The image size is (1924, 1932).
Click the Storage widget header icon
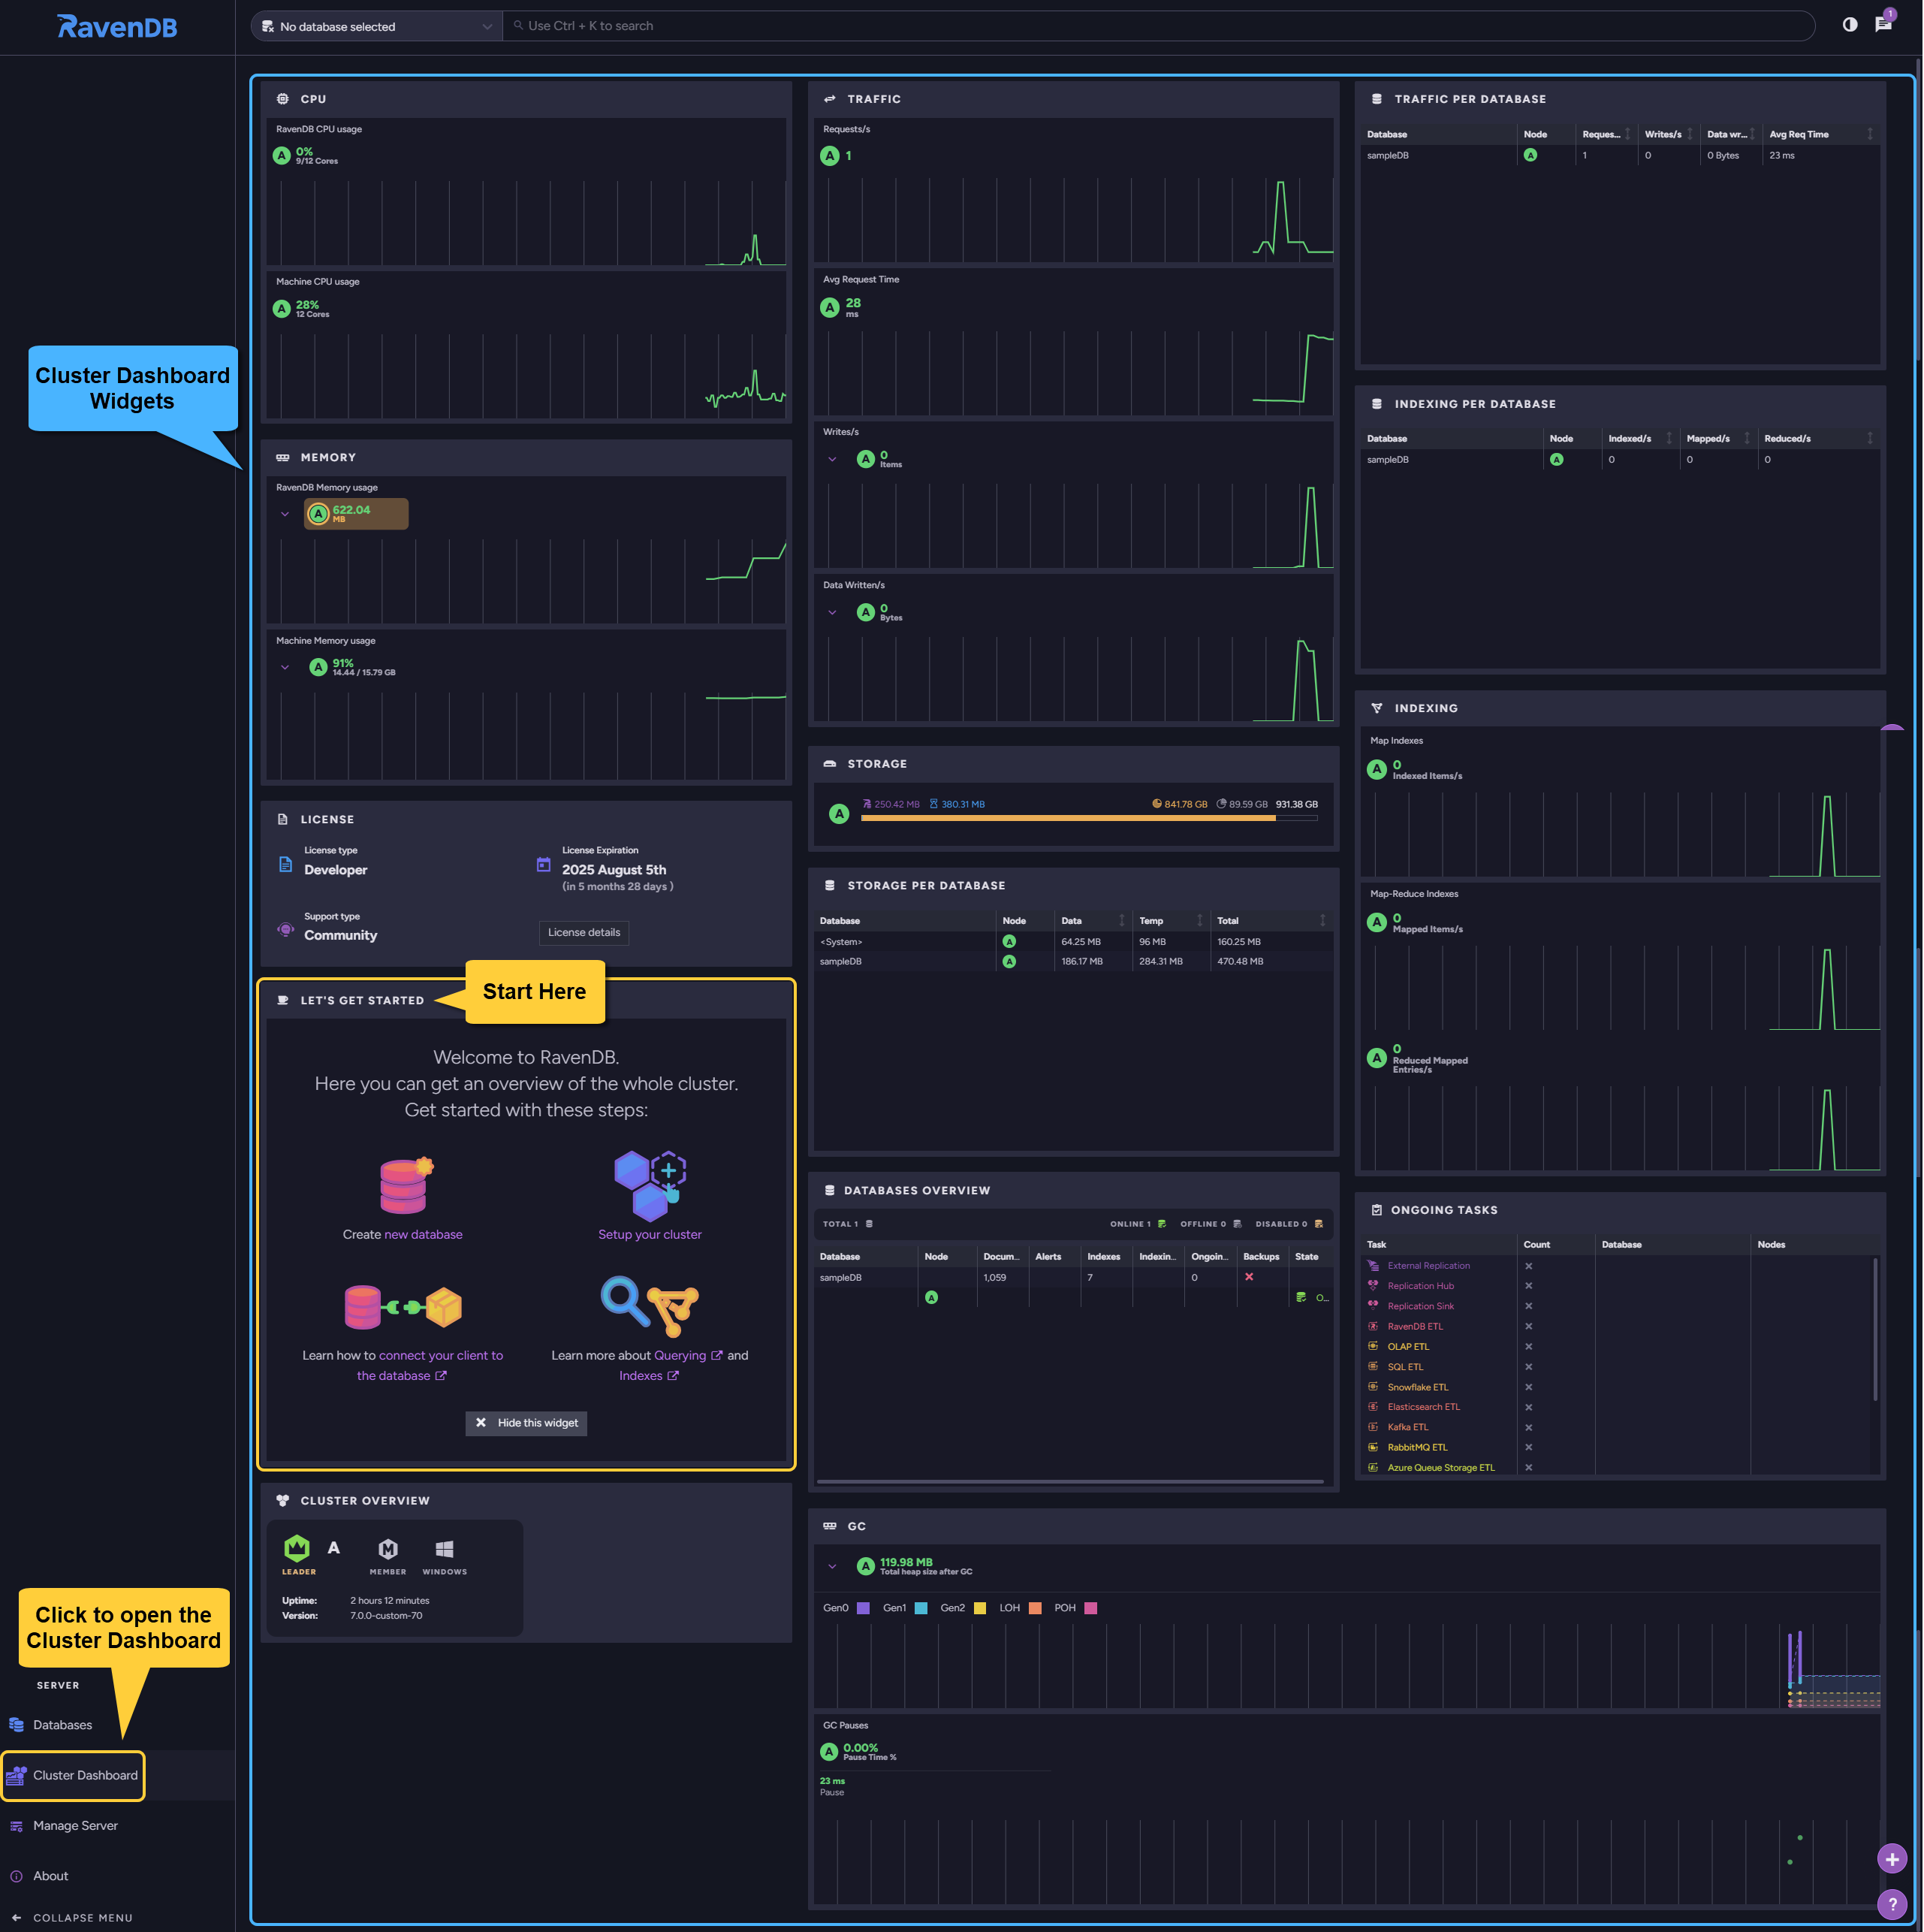(x=829, y=764)
